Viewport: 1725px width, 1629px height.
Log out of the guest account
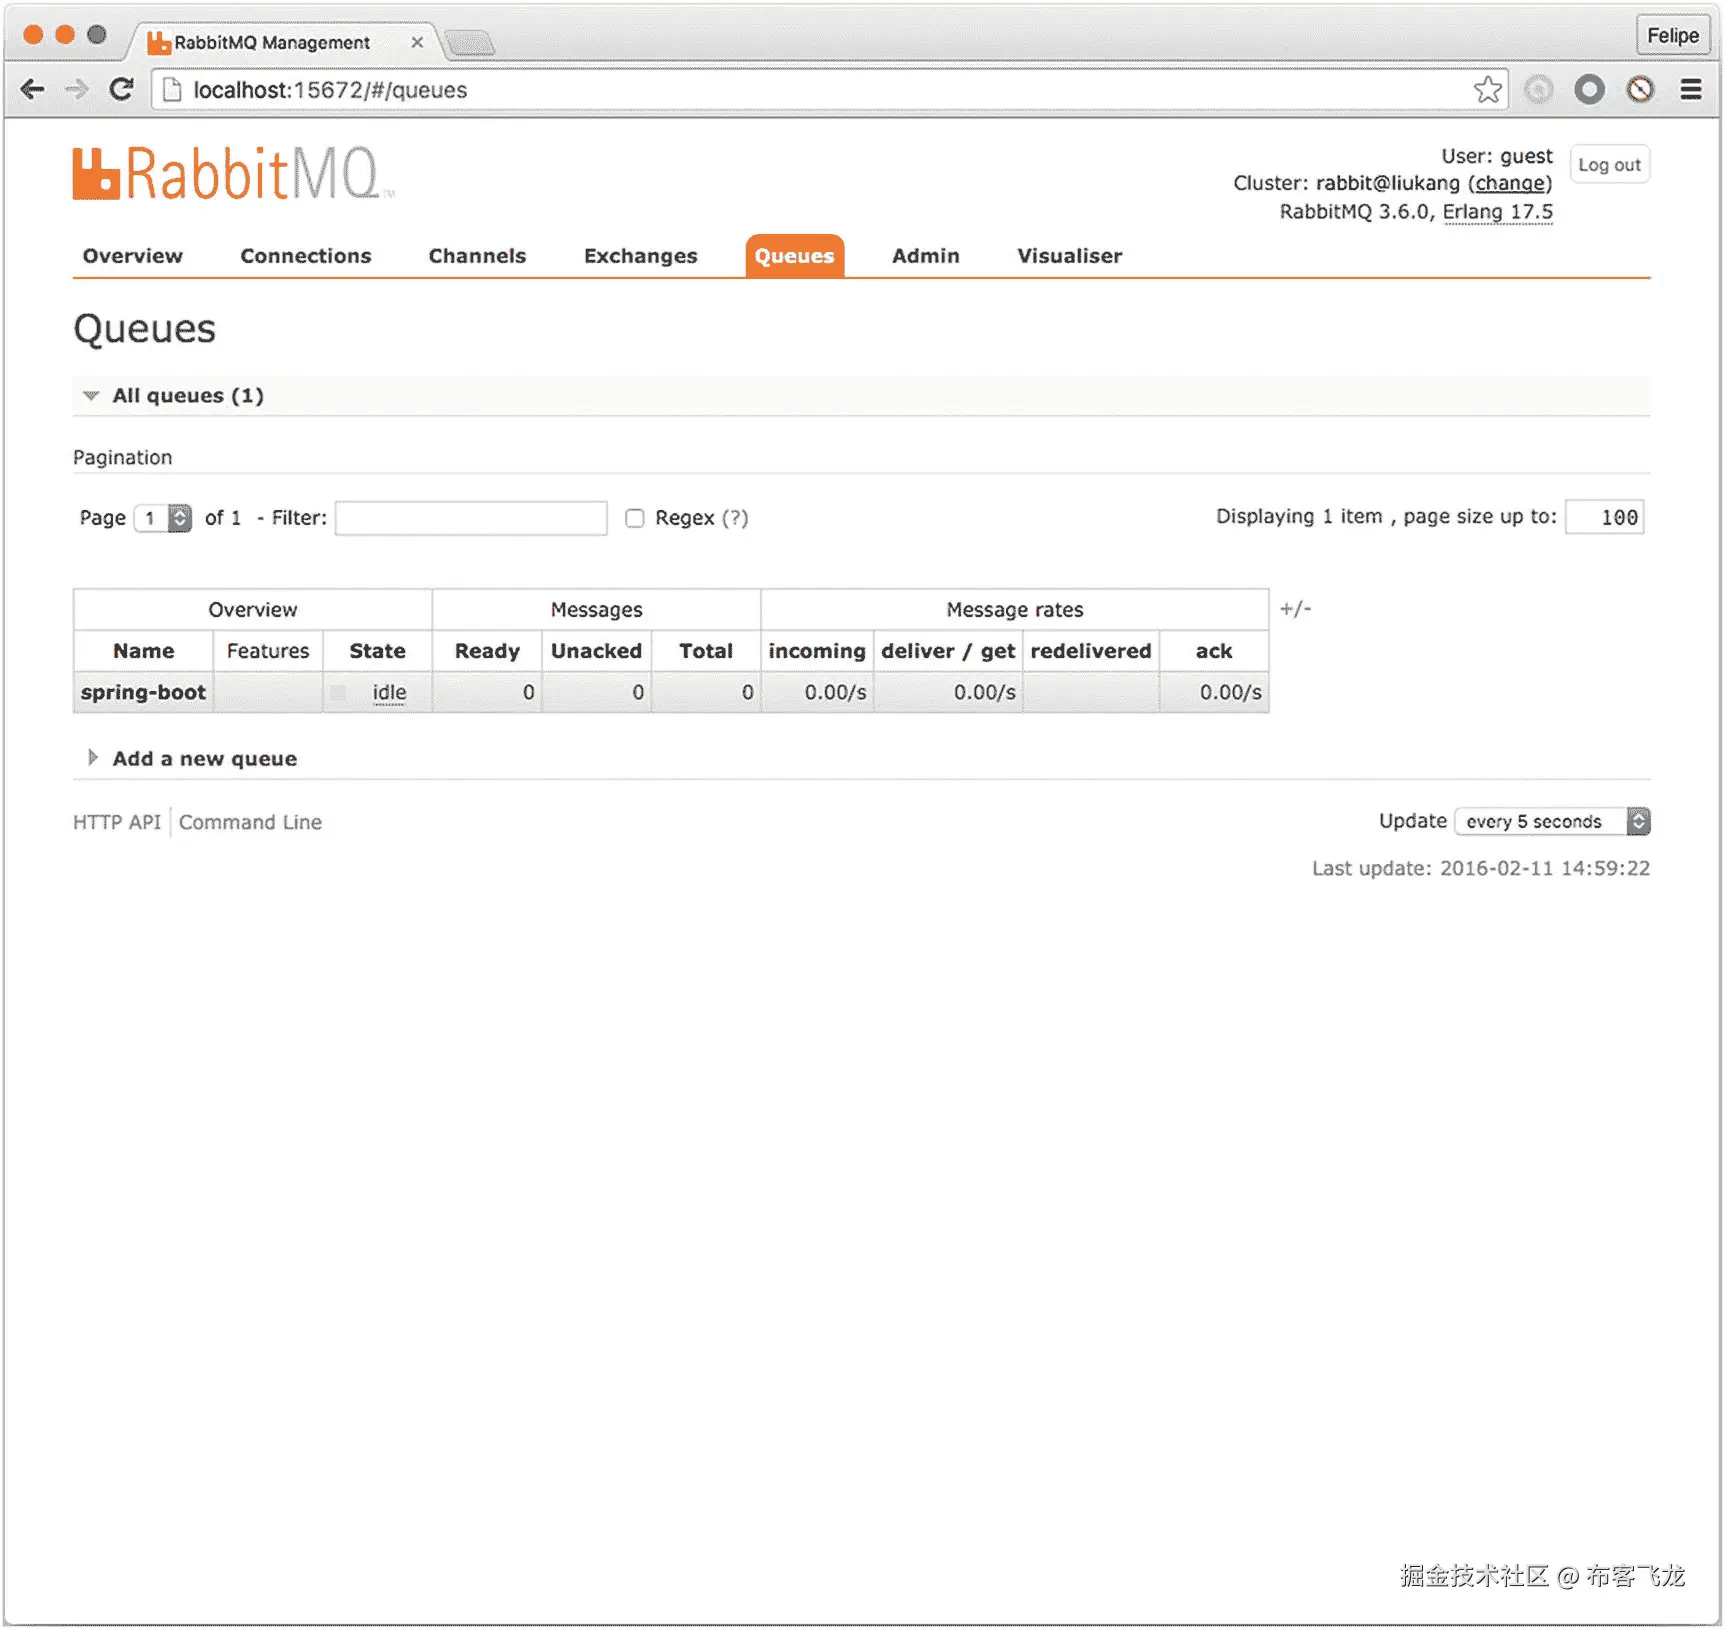point(1610,165)
